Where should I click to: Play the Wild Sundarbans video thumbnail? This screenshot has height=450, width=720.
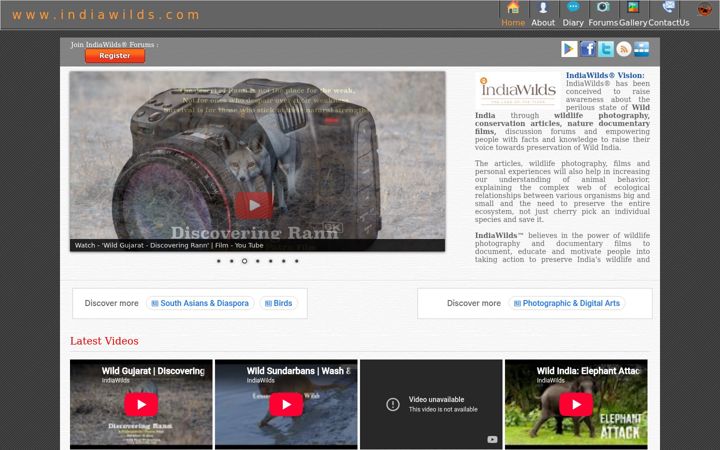(286, 405)
